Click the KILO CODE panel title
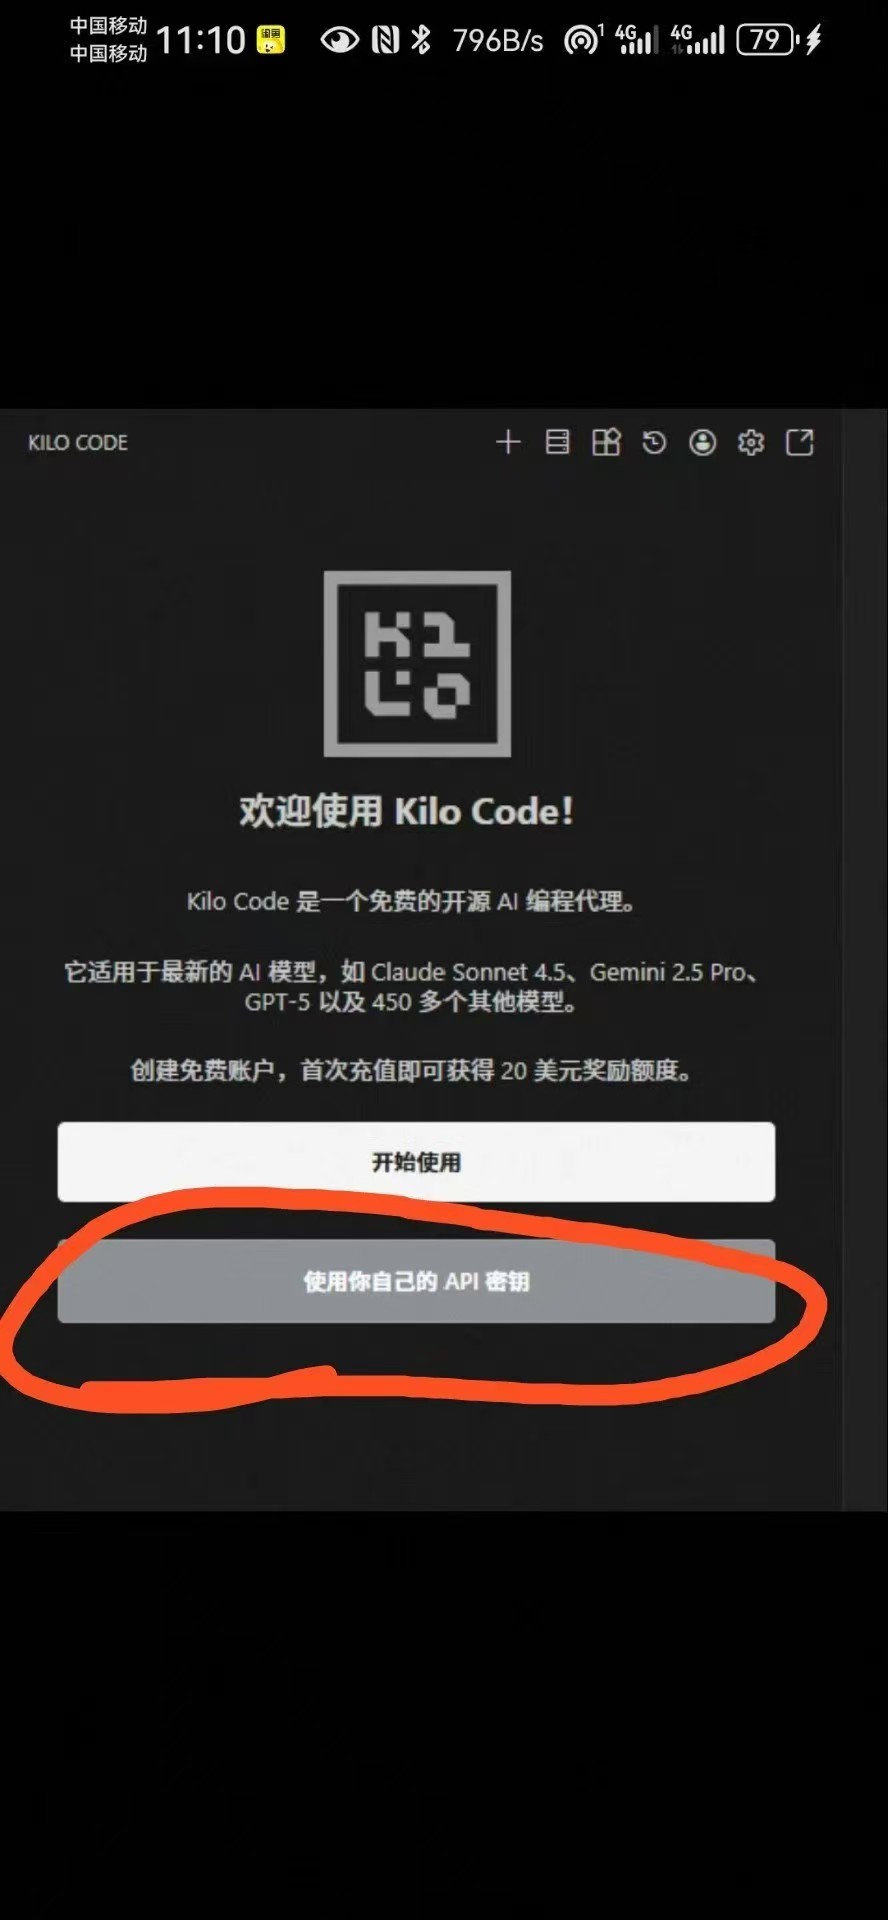This screenshot has width=888, height=1920. (x=78, y=442)
